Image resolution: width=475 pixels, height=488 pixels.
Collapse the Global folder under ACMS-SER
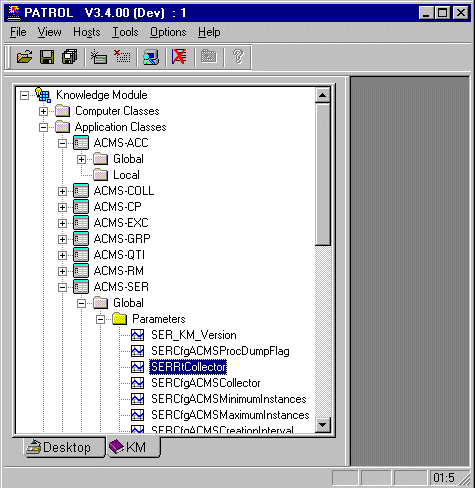[81, 303]
